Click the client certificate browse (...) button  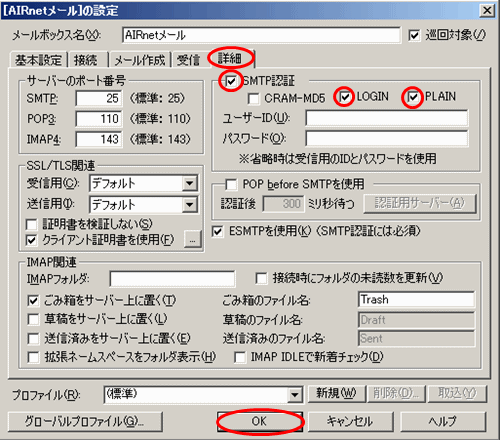point(193,239)
